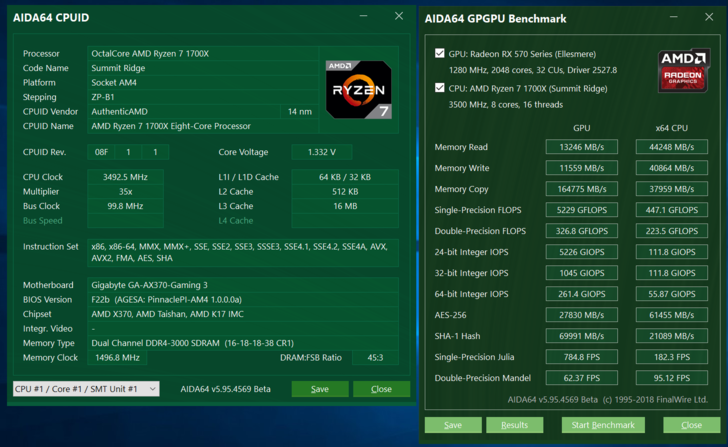This screenshot has height=447, width=728.
Task: Click the Core Voltage 1.332 V value
Action: point(322,152)
